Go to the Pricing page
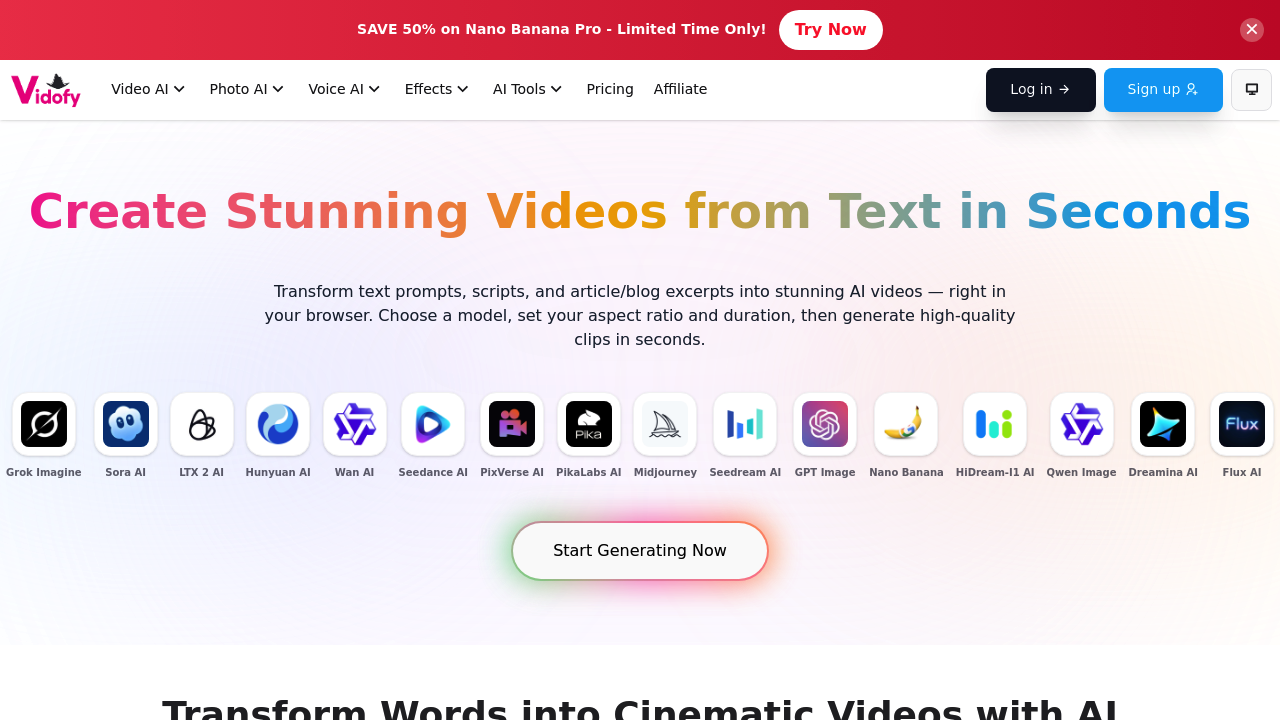The height and width of the screenshot is (720, 1280). [610, 89]
